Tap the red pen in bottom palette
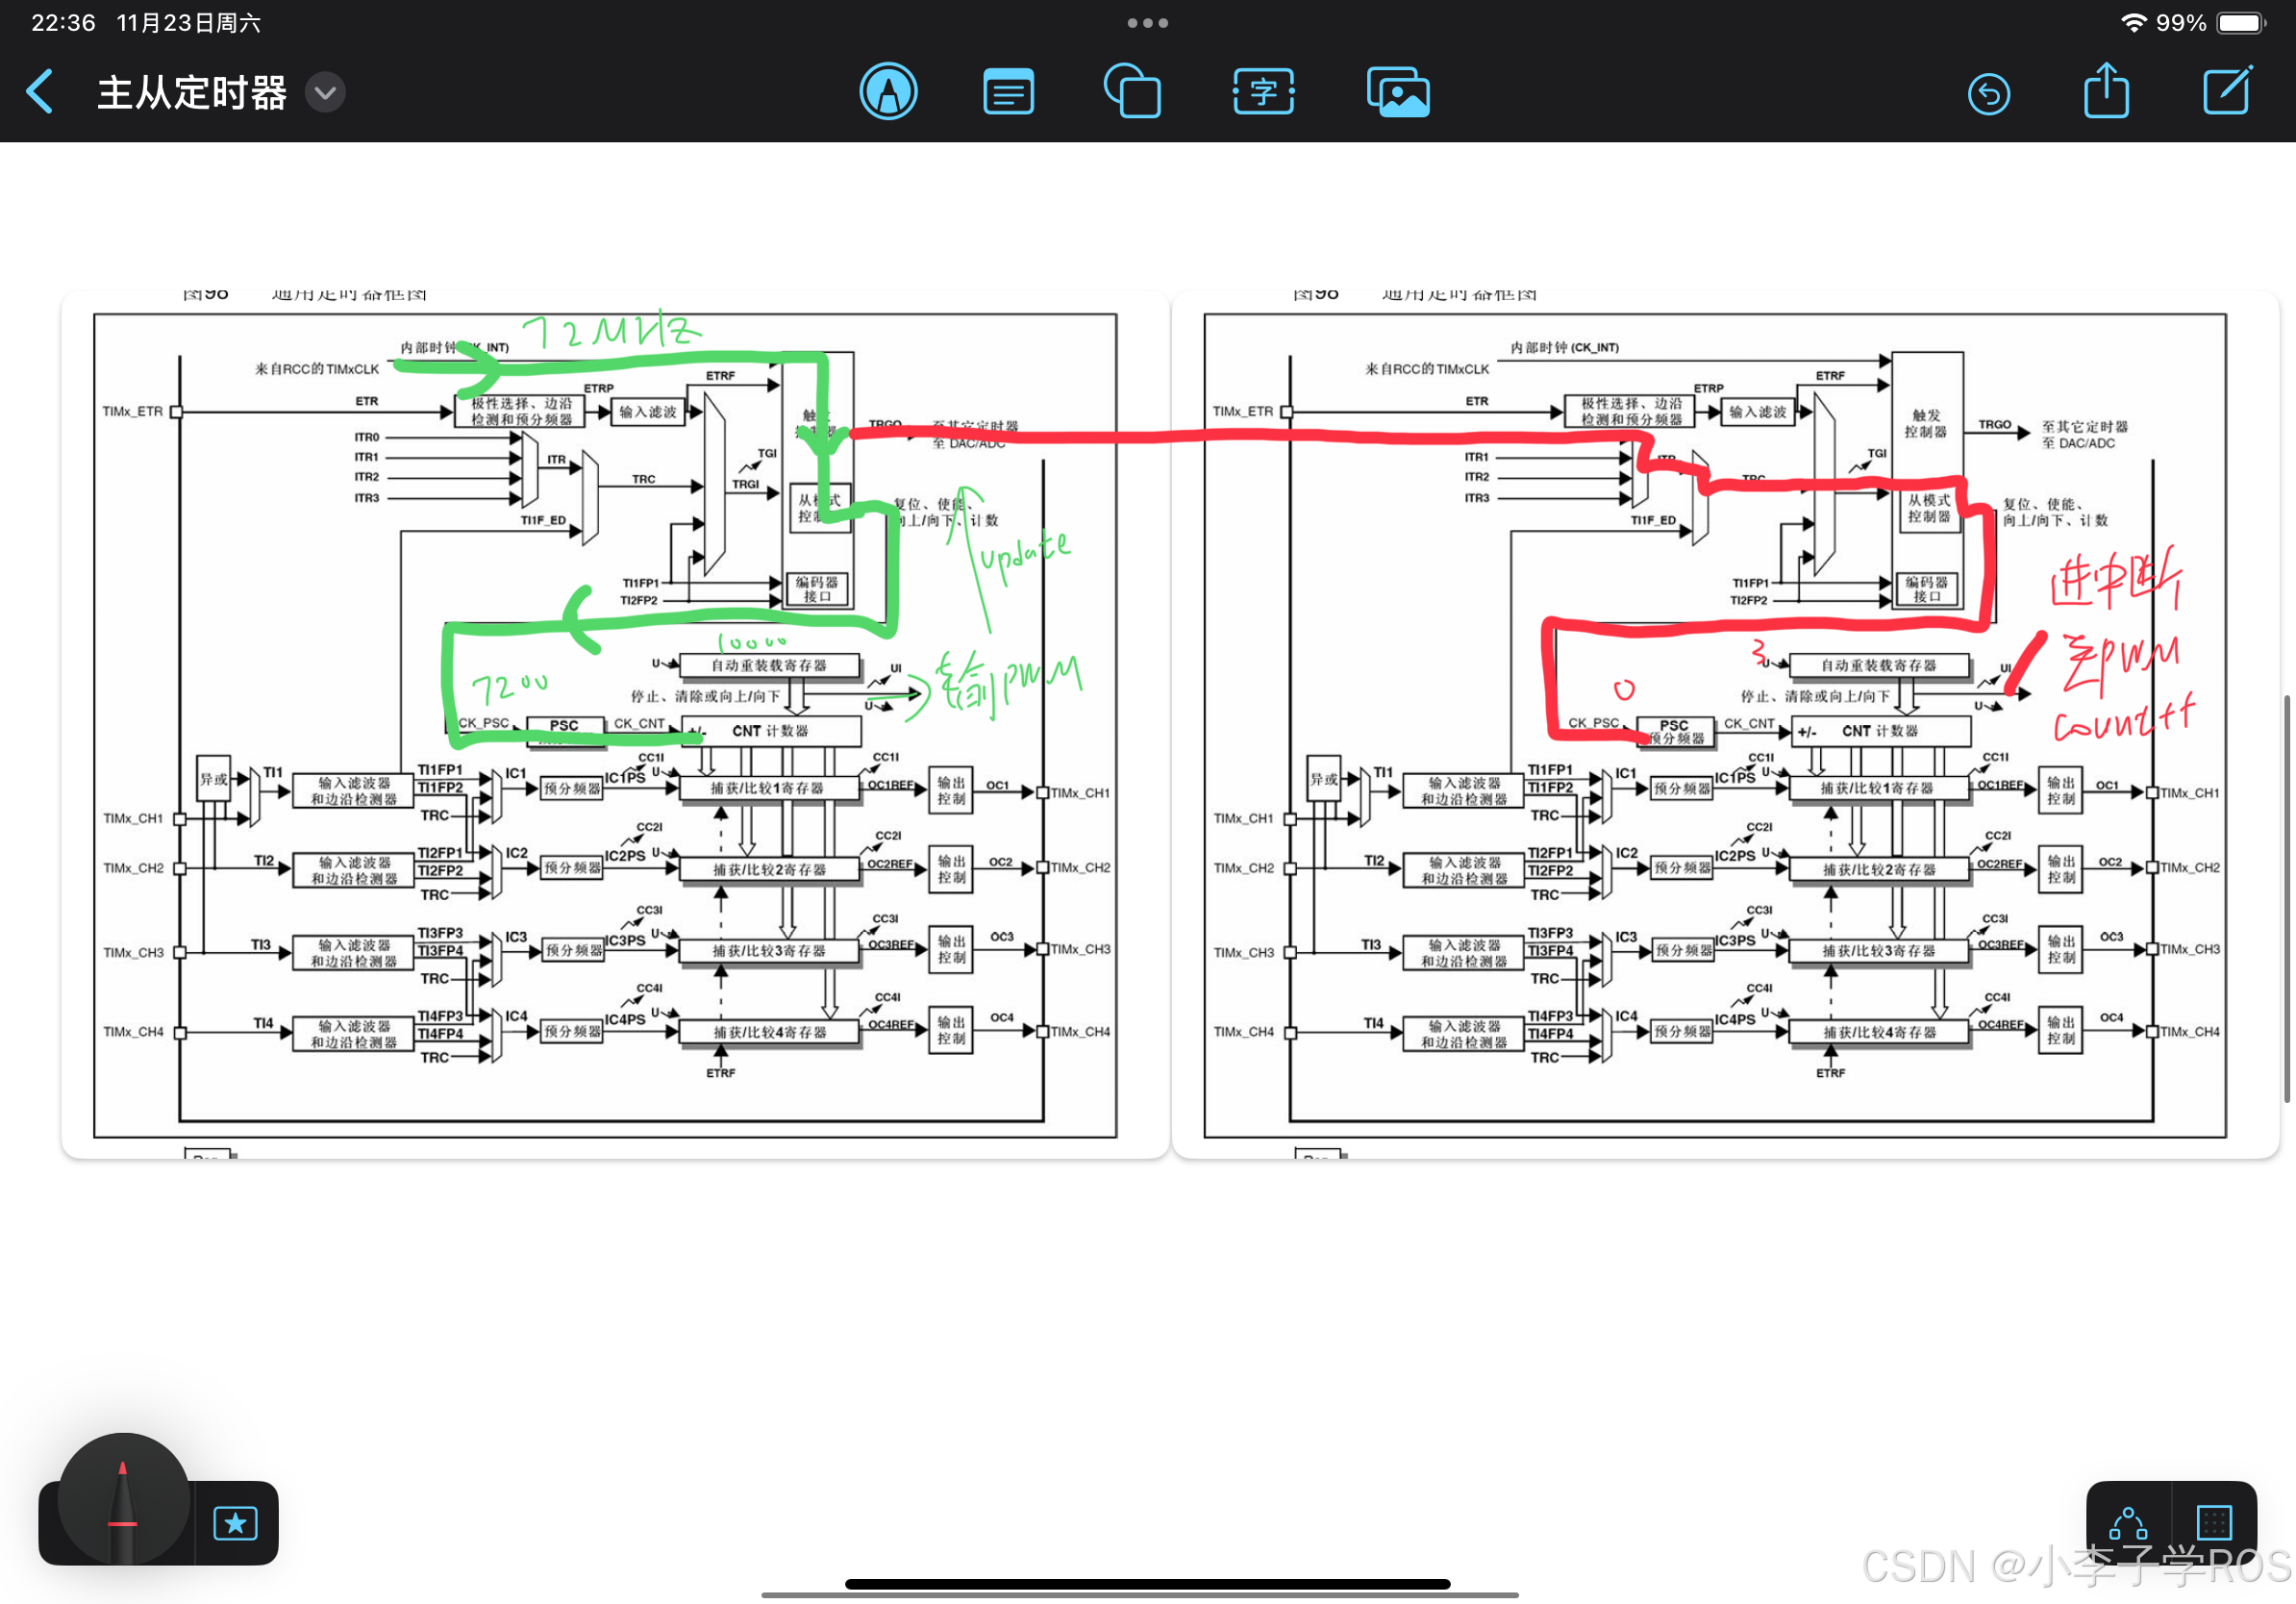This screenshot has height=1604, width=2296. click(x=123, y=1505)
